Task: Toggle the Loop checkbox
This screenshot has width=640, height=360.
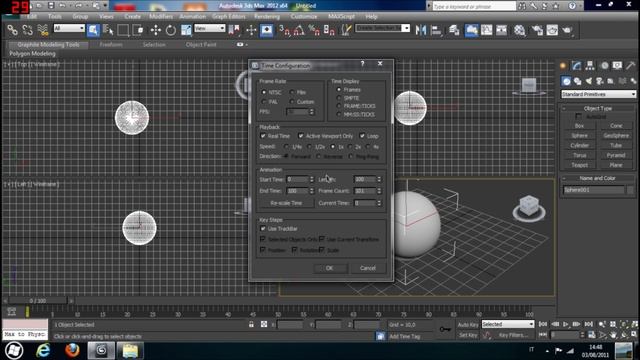Action: tap(362, 136)
